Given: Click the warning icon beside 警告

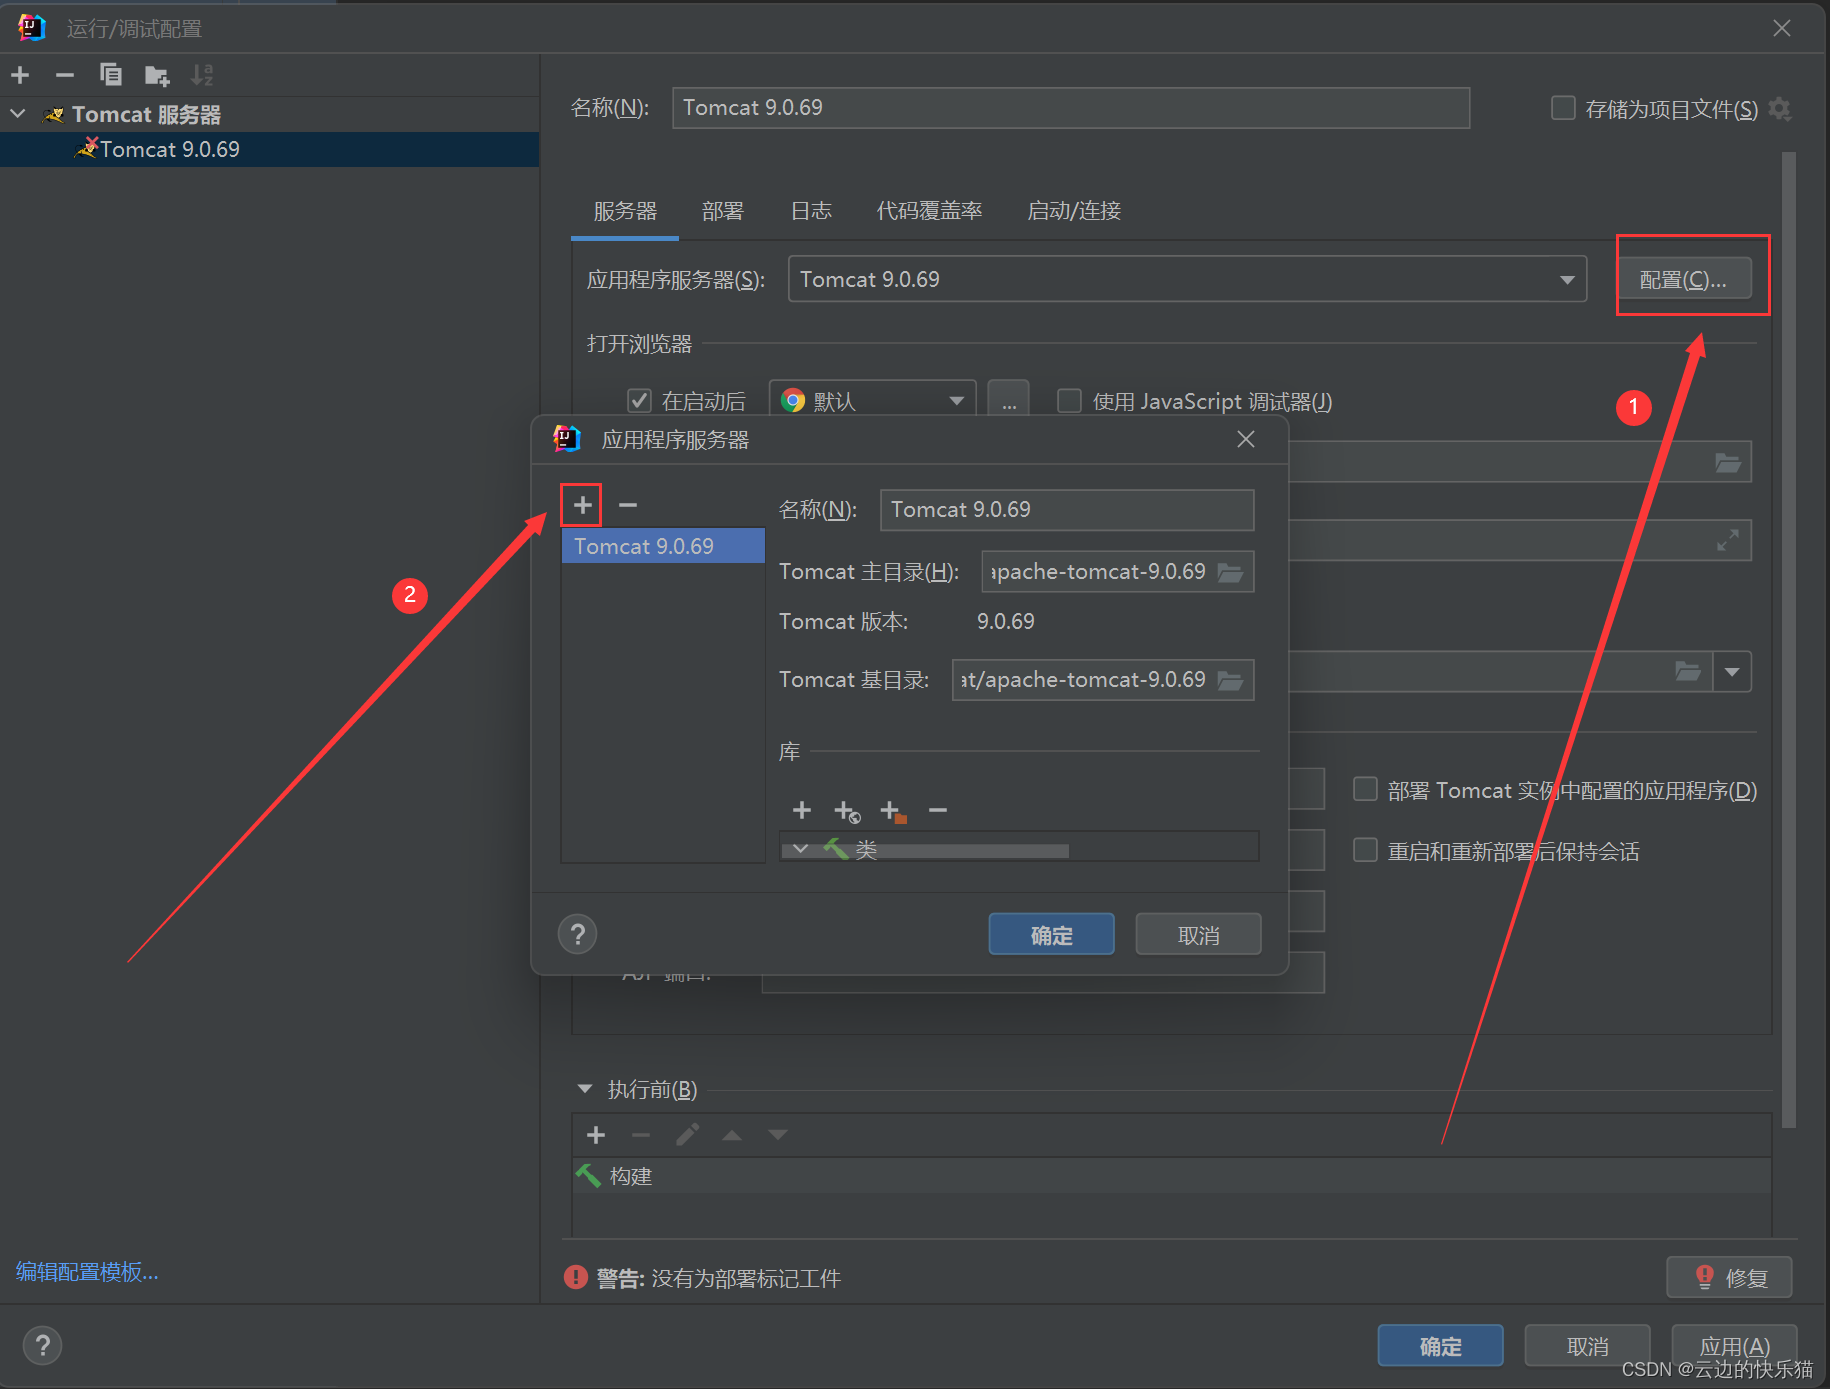Looking at the screenshot, I should [576, 1277].
